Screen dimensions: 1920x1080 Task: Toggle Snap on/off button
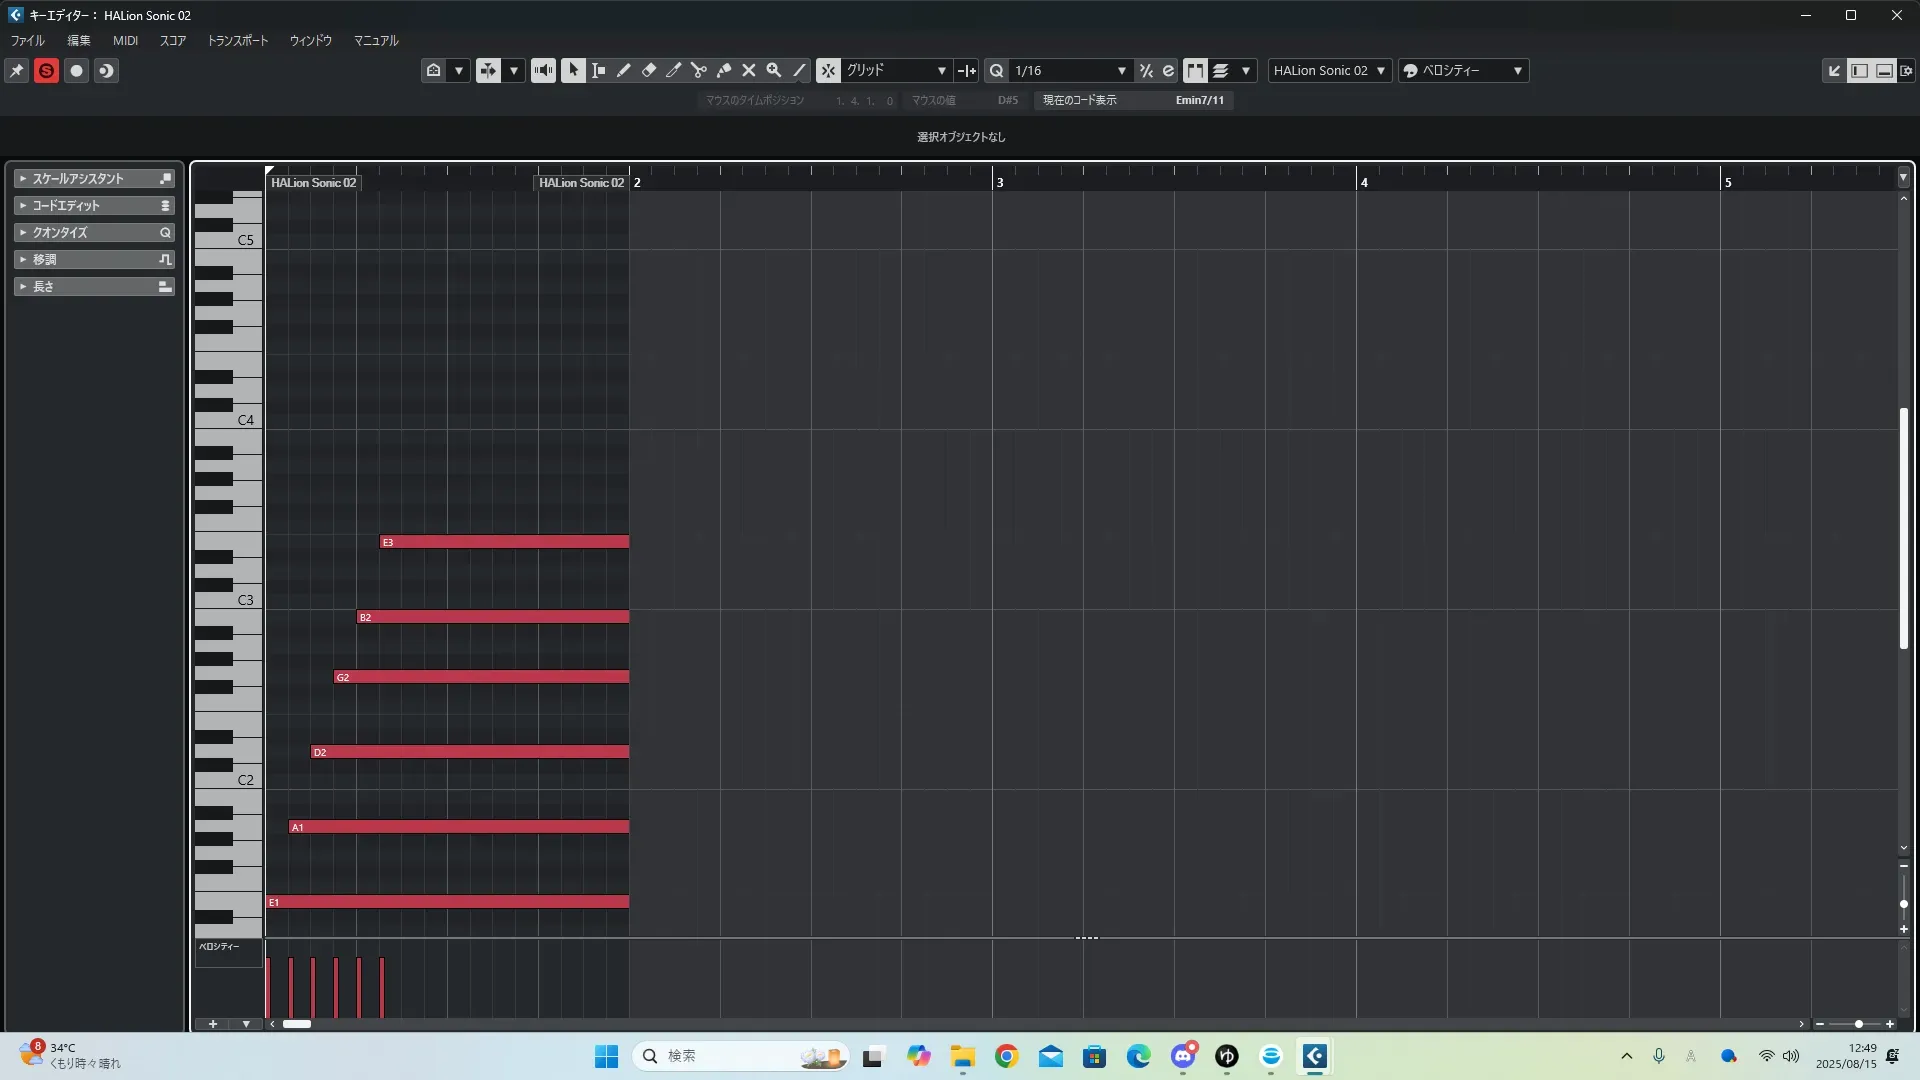828,70
